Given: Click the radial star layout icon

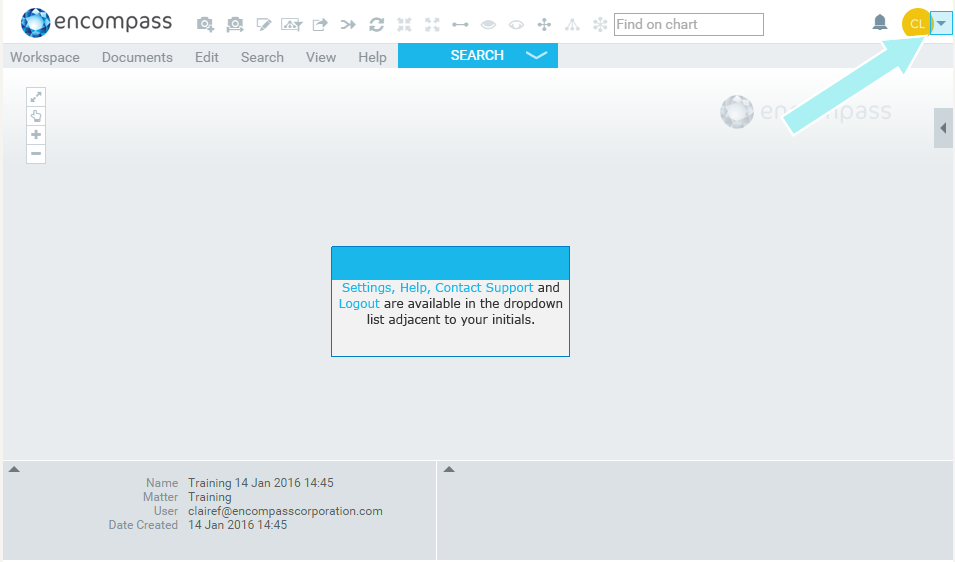Looking at the screenshot, I should click(600, 24).
